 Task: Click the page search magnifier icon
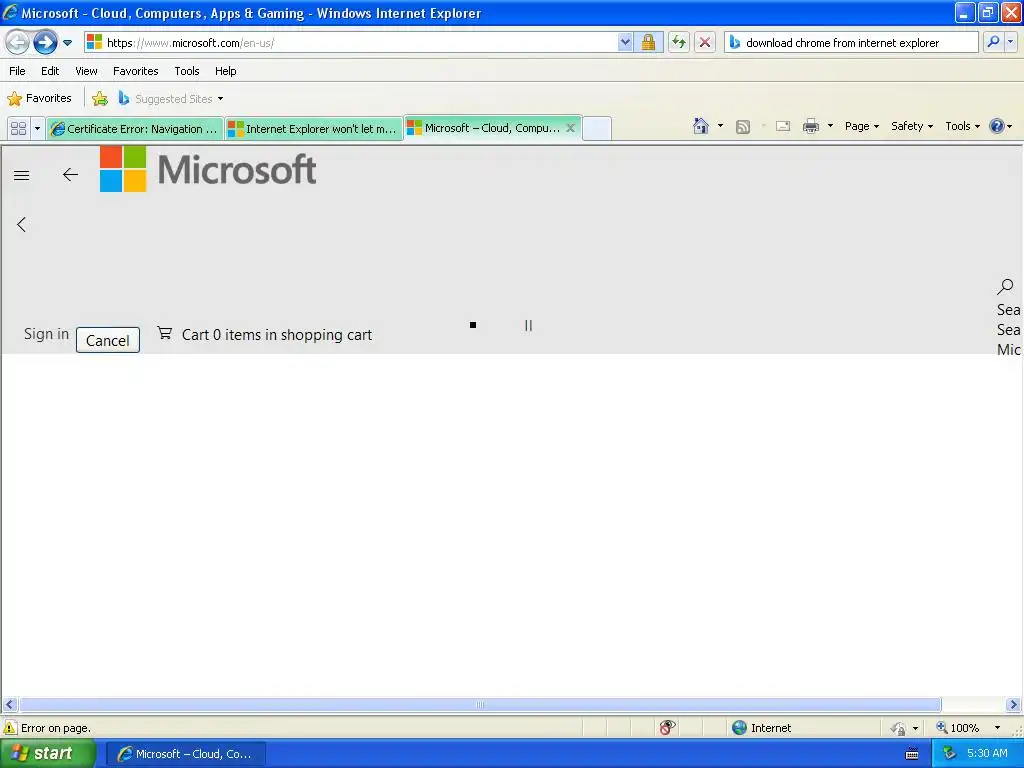pyautogui.click(x=1006, y=285)
